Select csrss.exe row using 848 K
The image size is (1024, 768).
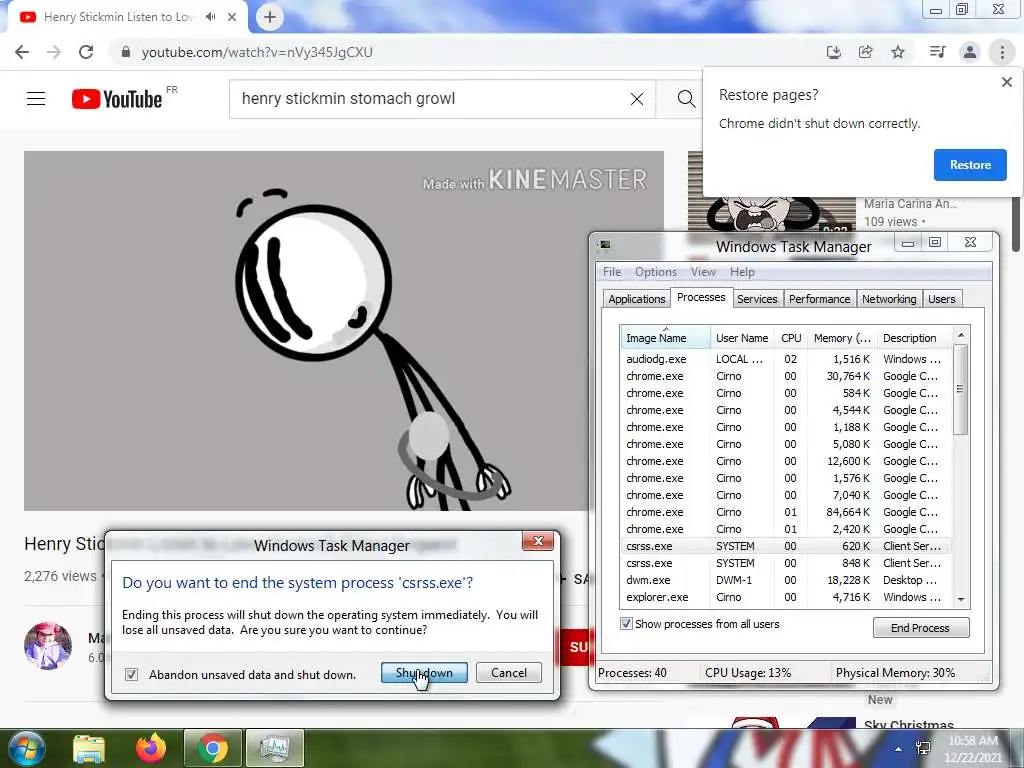coord(786,563)
